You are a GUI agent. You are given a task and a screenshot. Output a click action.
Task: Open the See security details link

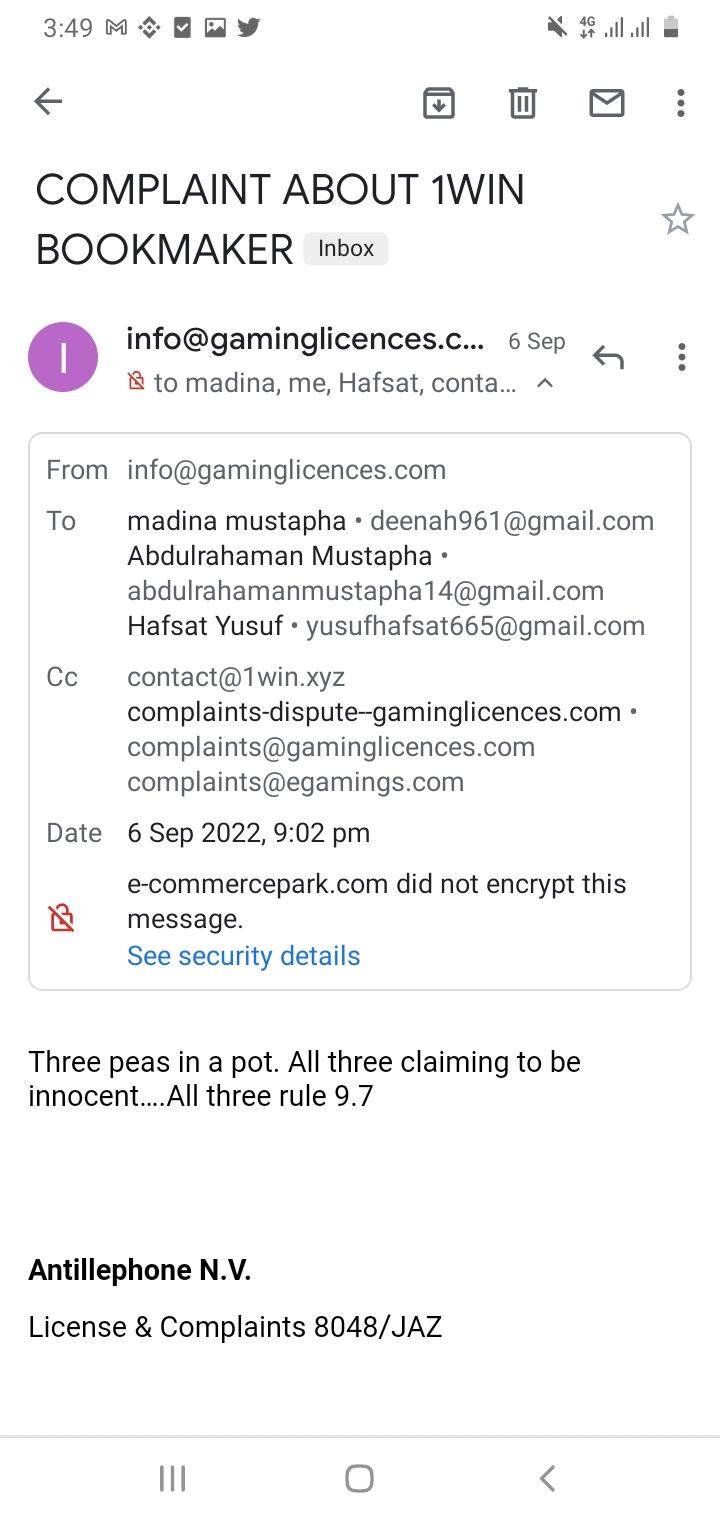(x=243, y=956)
